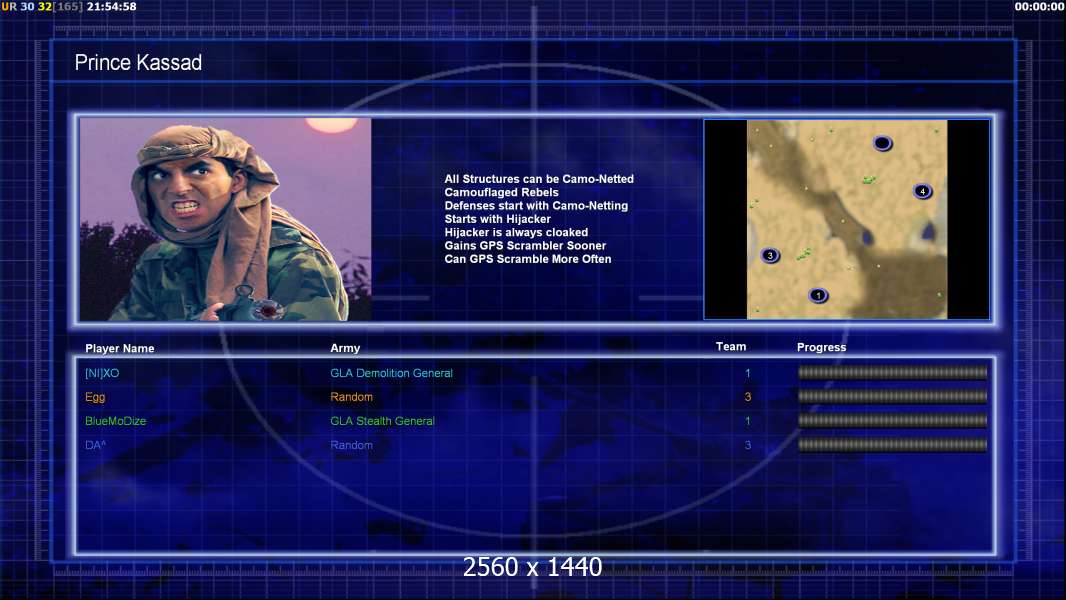Click GLA Demolition General army entry
Image resolution: width=1066 pixels, height=600 pixels.
(392, 373)
